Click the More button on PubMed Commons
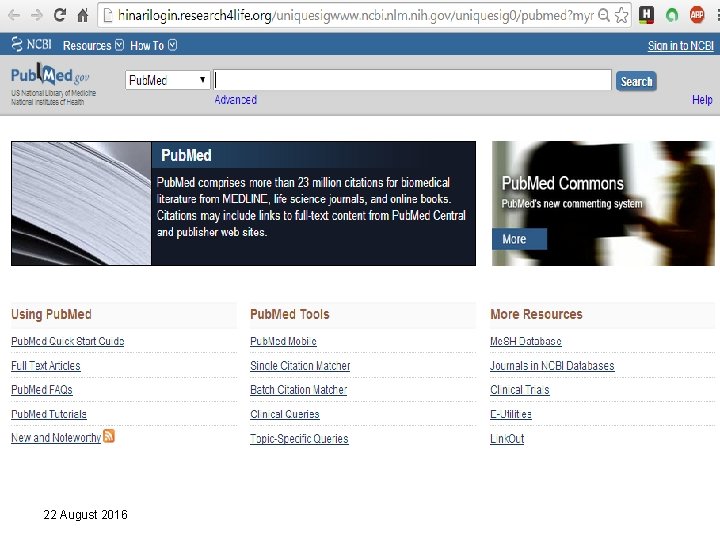Viewport: 720px width, 540px height. tap(519, 239)
